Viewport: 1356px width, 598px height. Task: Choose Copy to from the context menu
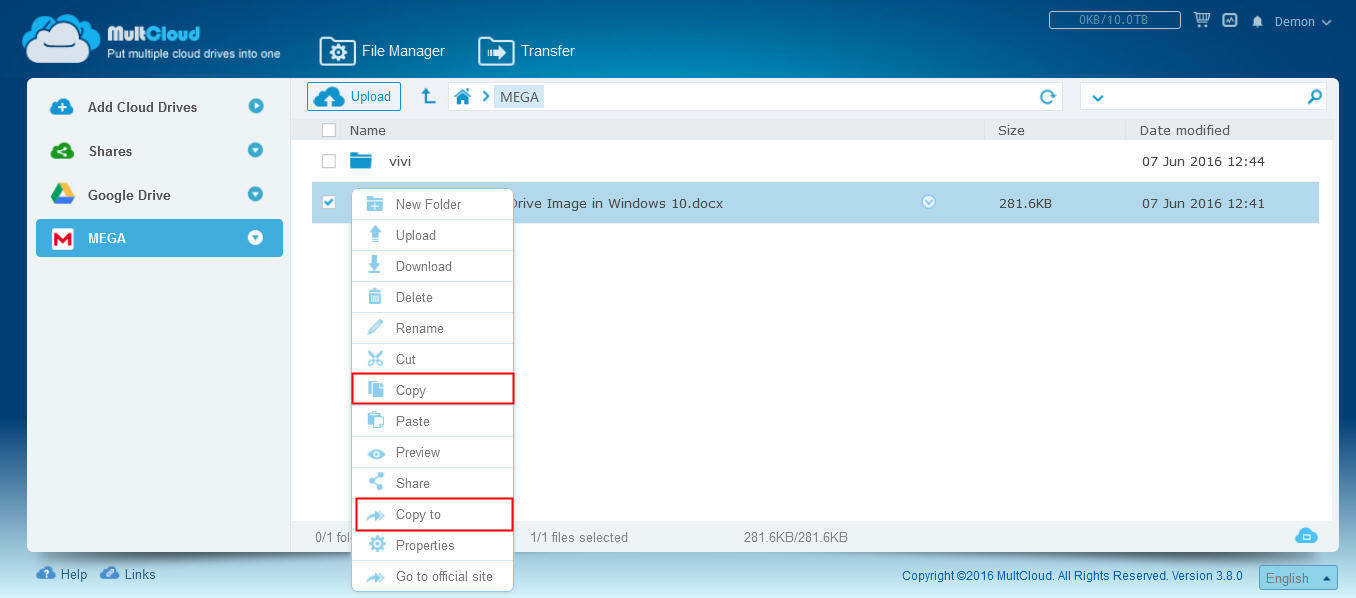[x=432, y=514]
